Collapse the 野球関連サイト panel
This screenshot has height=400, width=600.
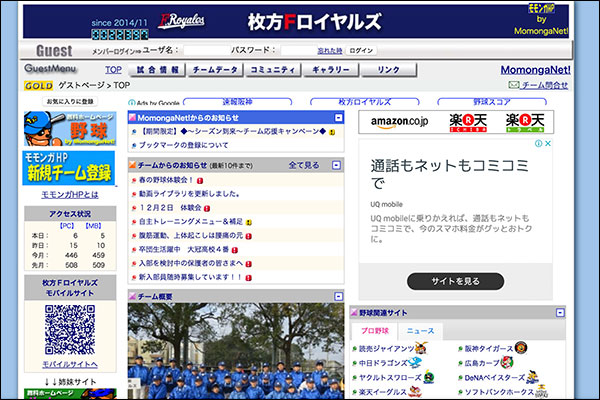pos(560,312)
